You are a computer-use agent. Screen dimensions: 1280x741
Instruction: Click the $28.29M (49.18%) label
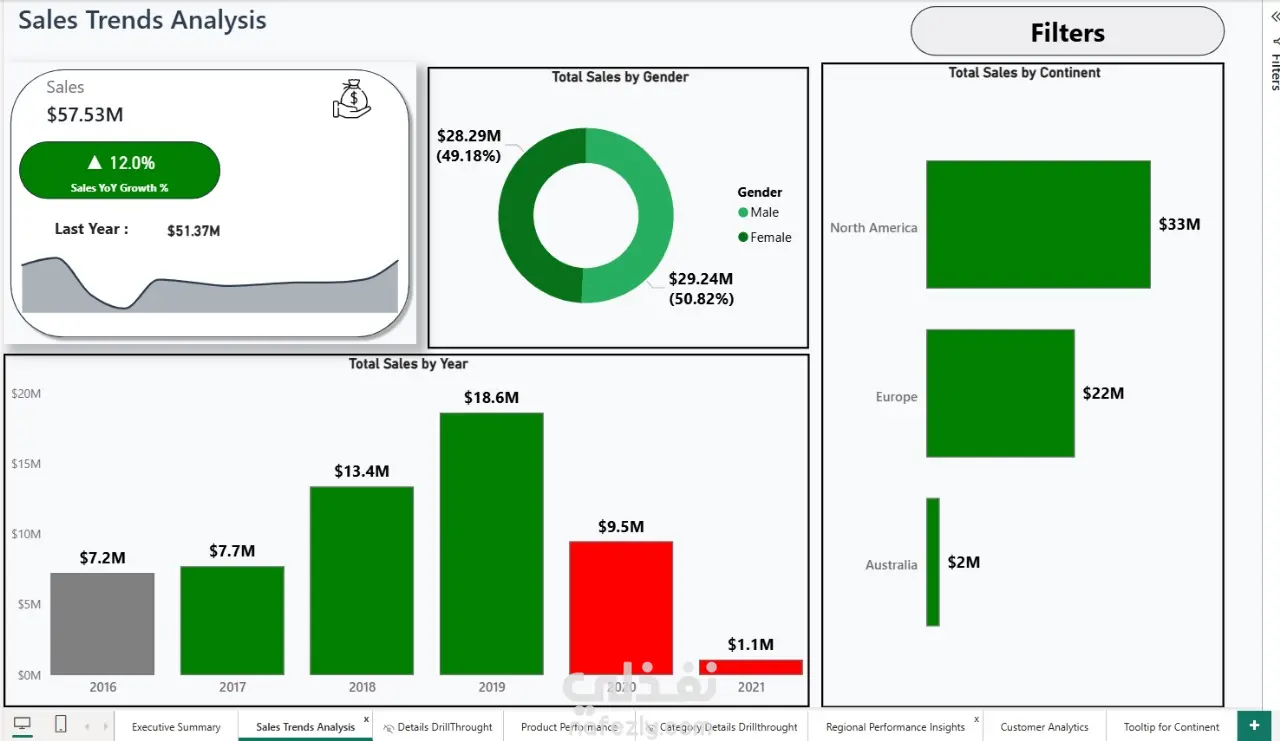click(x=469, y=145)
